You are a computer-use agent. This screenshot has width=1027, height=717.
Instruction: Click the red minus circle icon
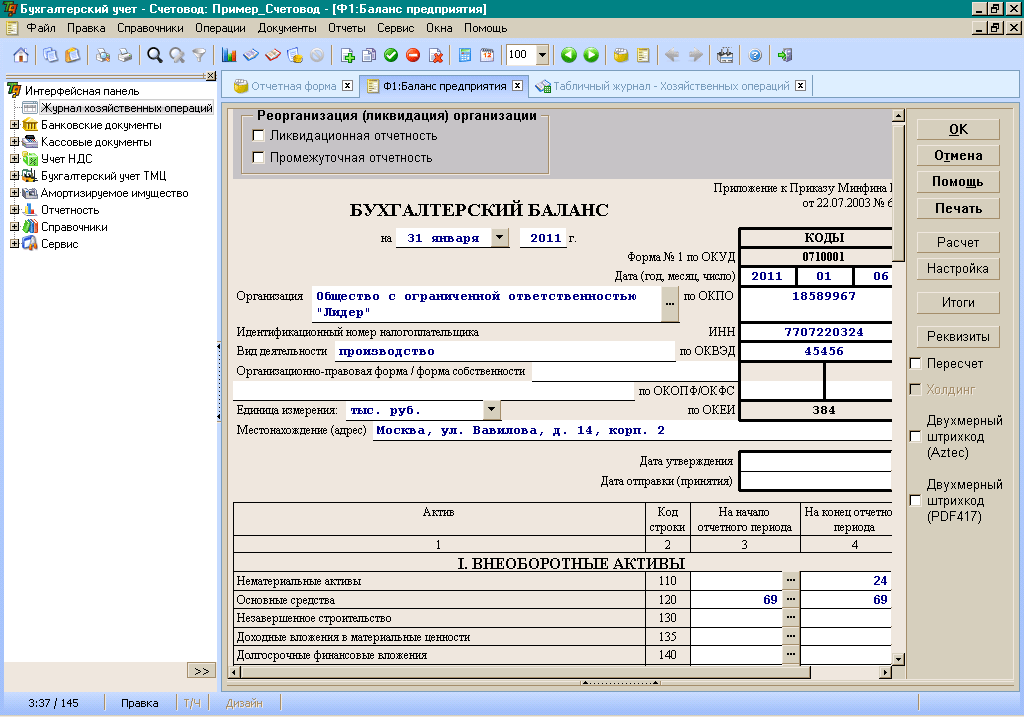click(412, 55)
